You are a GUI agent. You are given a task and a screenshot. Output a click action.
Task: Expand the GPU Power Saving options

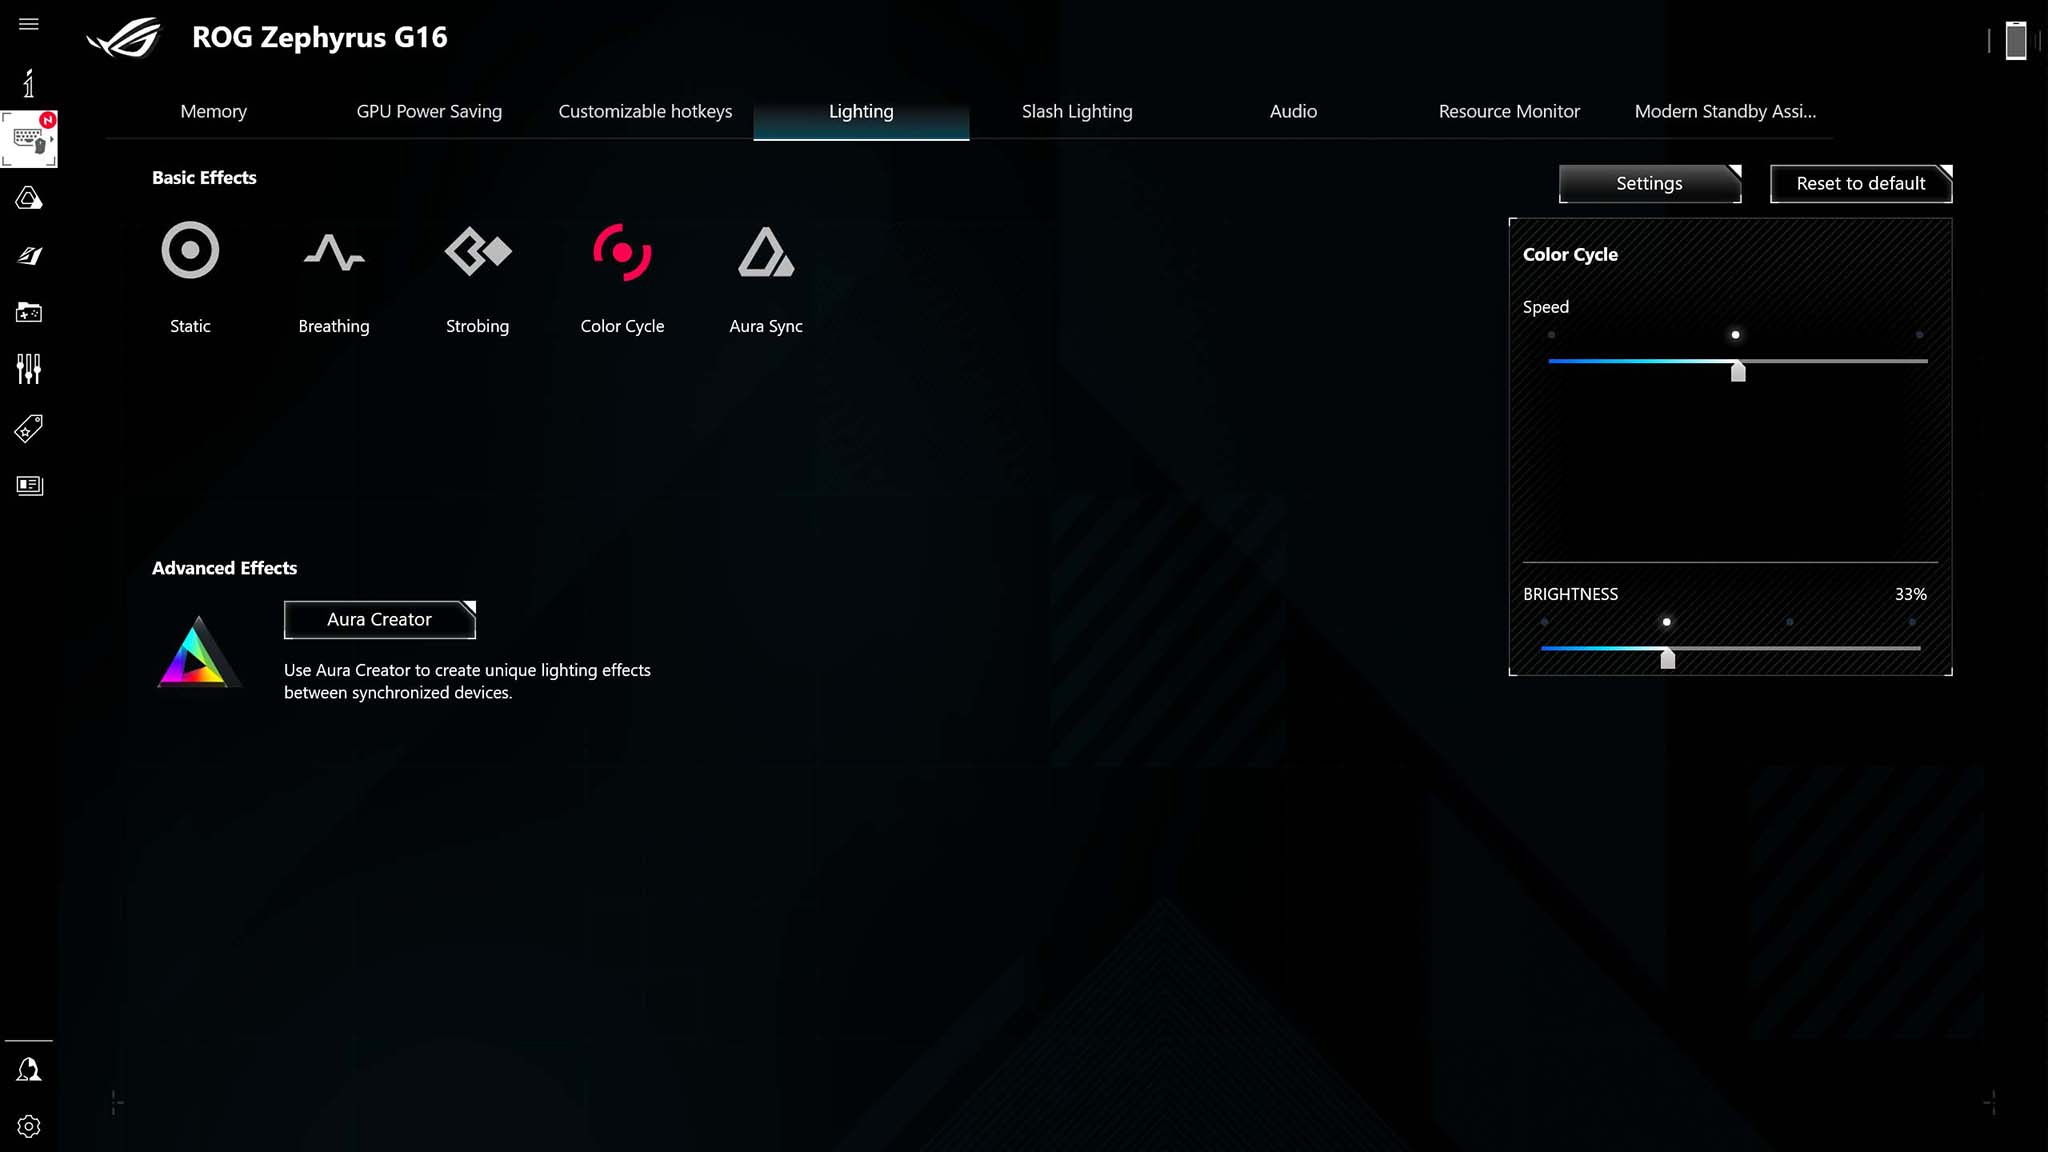(x=430, y=110)
